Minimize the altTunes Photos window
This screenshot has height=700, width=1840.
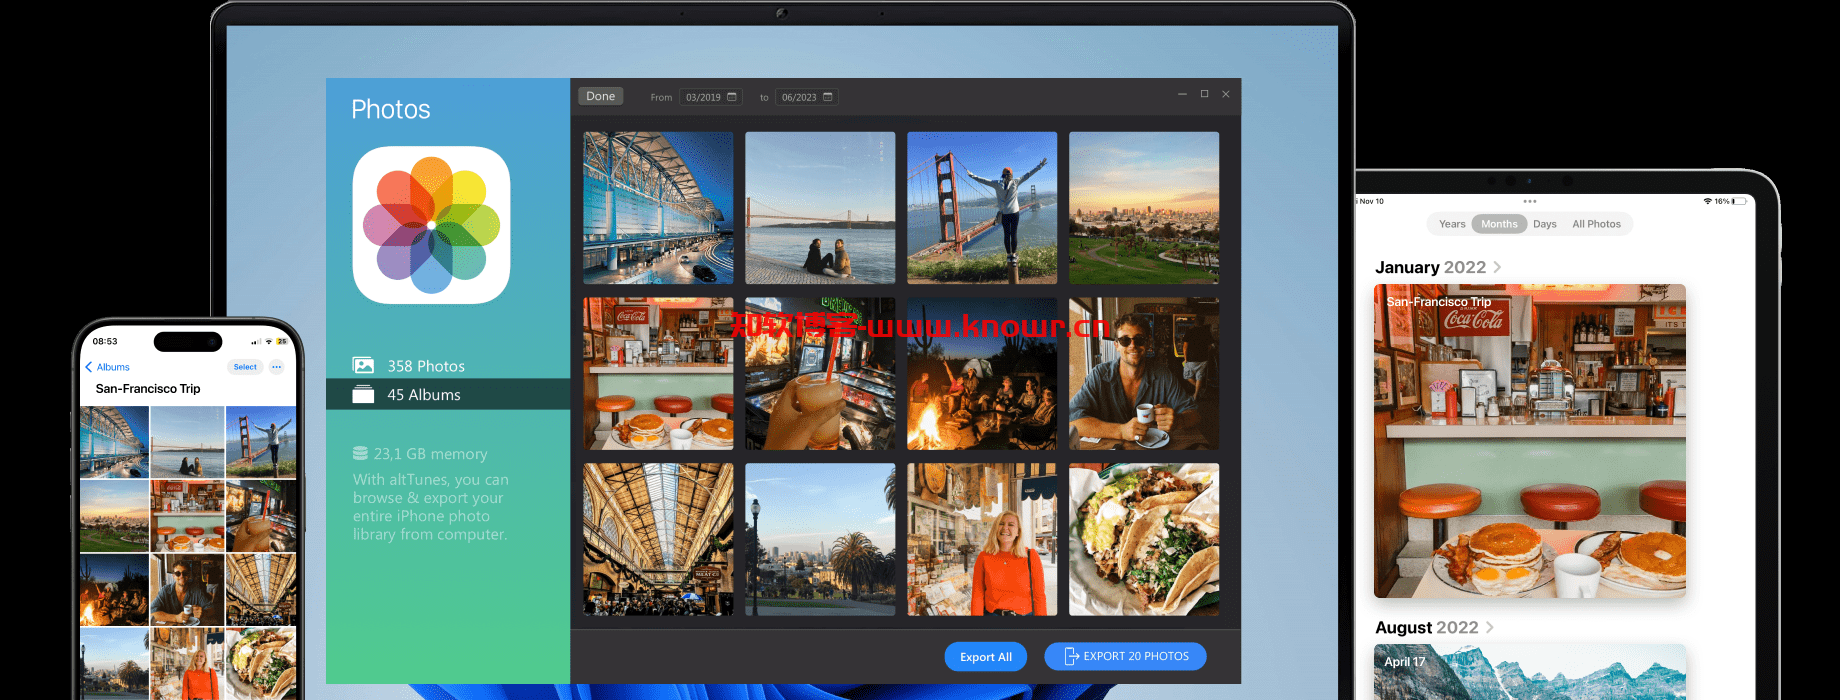1182,94
